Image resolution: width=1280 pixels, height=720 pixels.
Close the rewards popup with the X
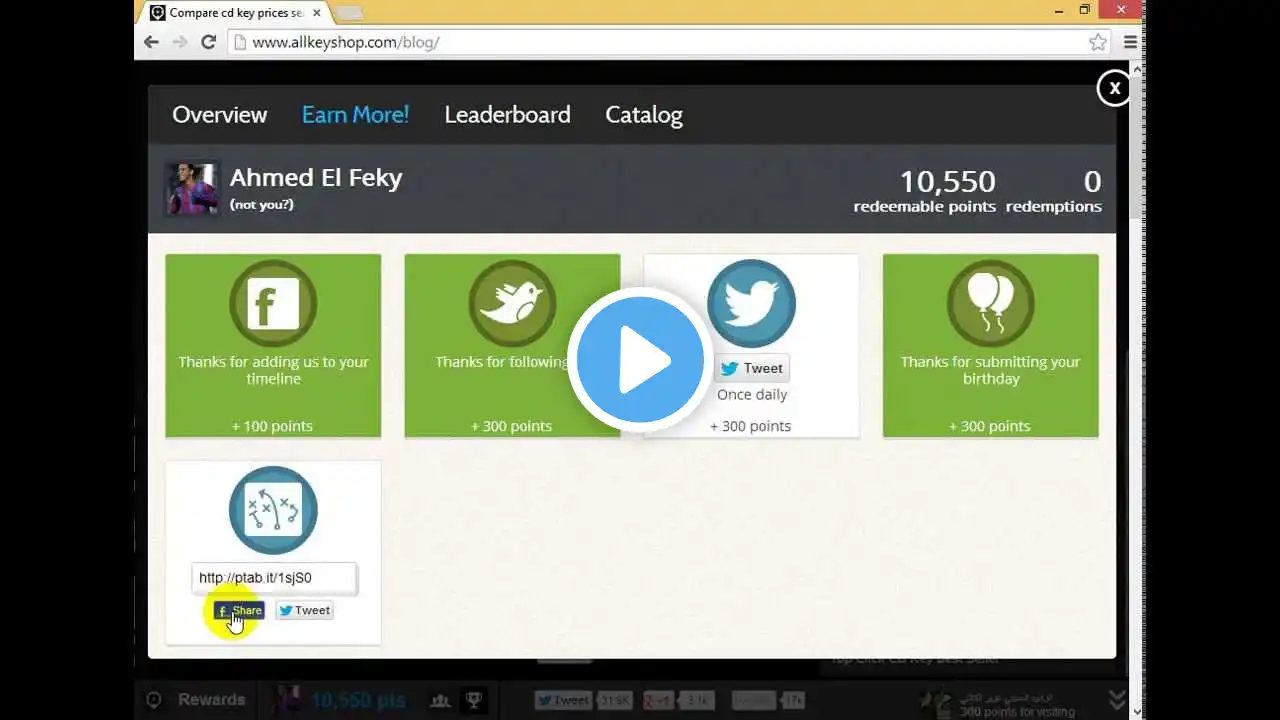point(1113,88)
